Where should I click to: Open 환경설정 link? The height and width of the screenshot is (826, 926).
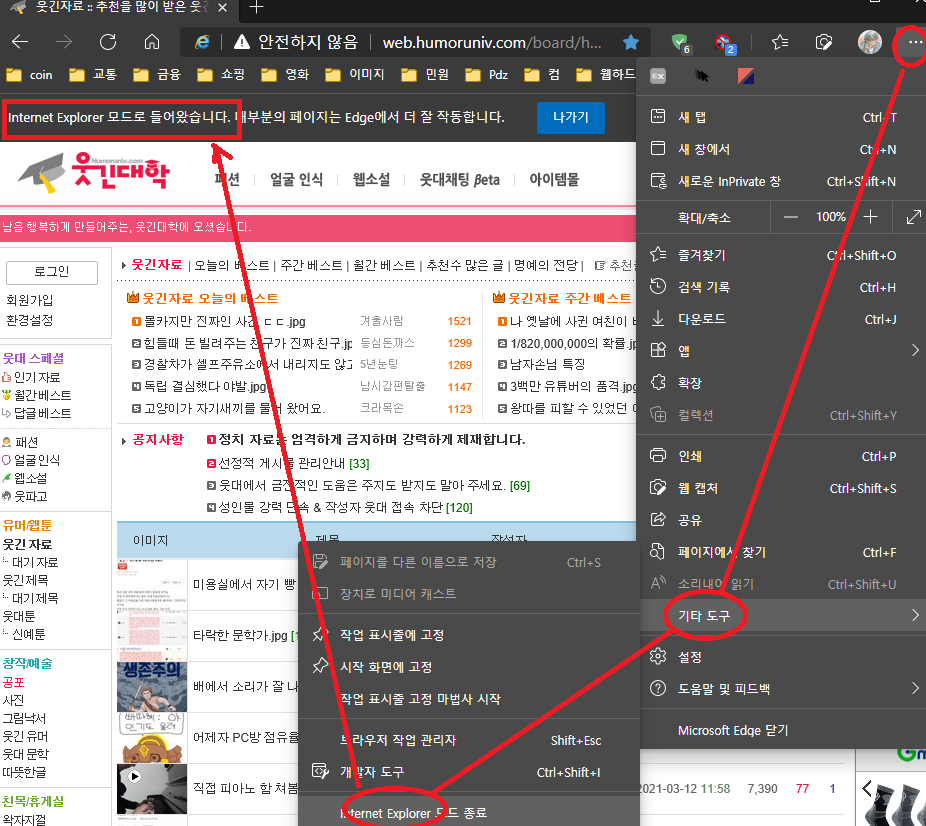tap(30, 320)
